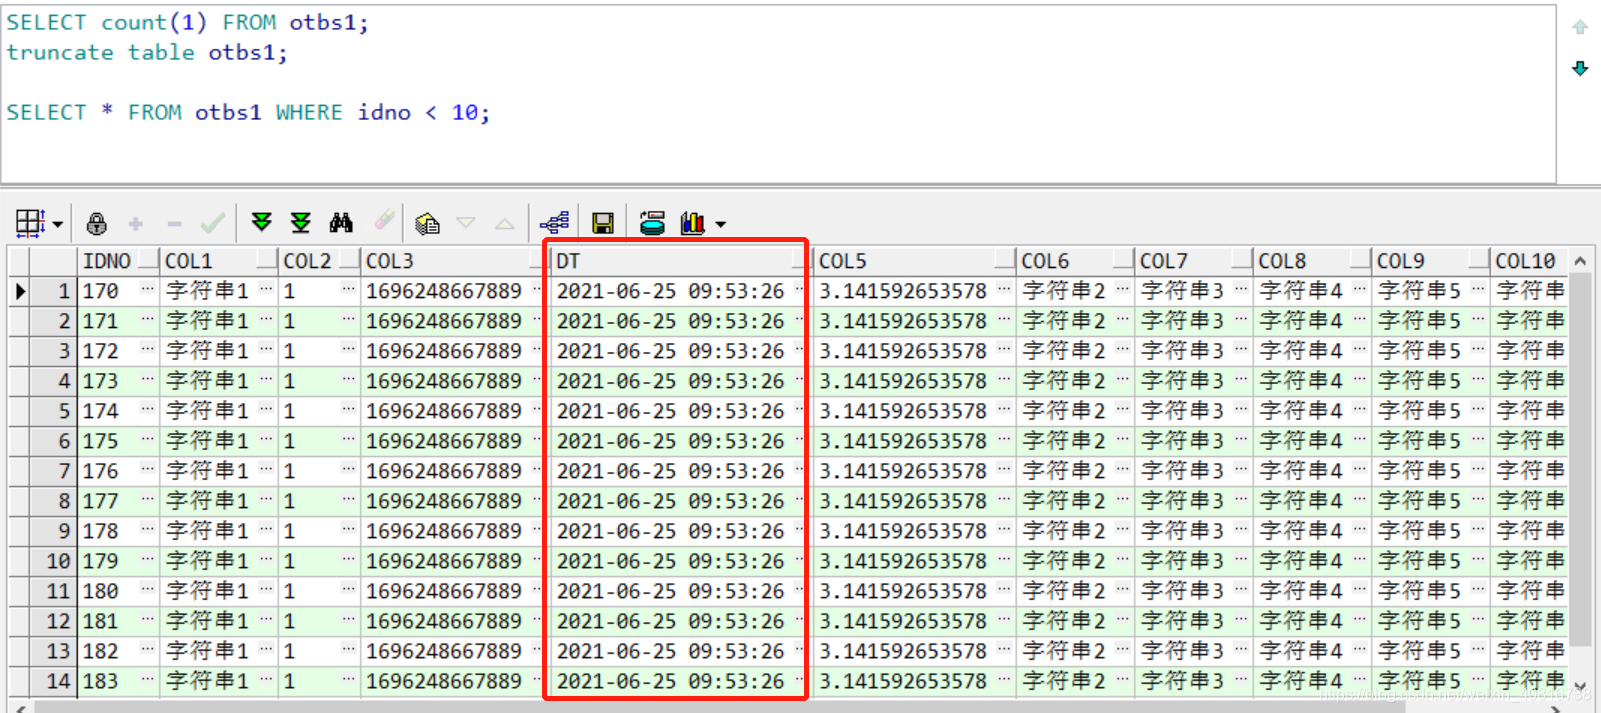Open ellipsis editor of COL5 in row 8

[x=1003, y=500]
